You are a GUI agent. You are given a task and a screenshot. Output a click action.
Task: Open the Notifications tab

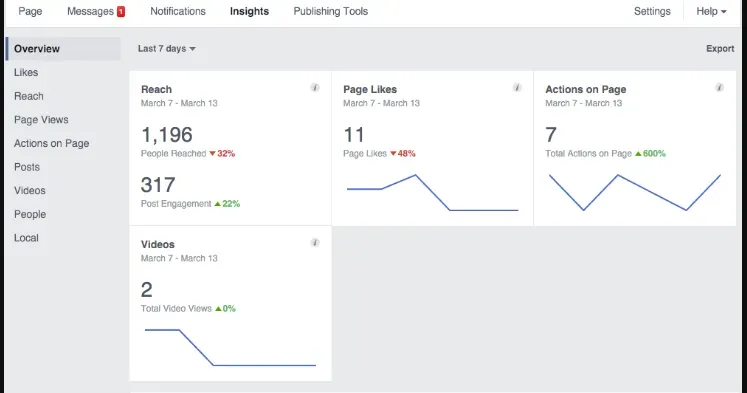coord(178,11)
